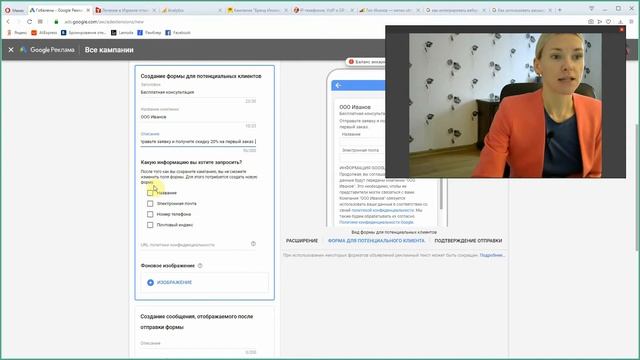
Task: Click the red balance warning icon above the preview
Action: (x=351, y=62)
